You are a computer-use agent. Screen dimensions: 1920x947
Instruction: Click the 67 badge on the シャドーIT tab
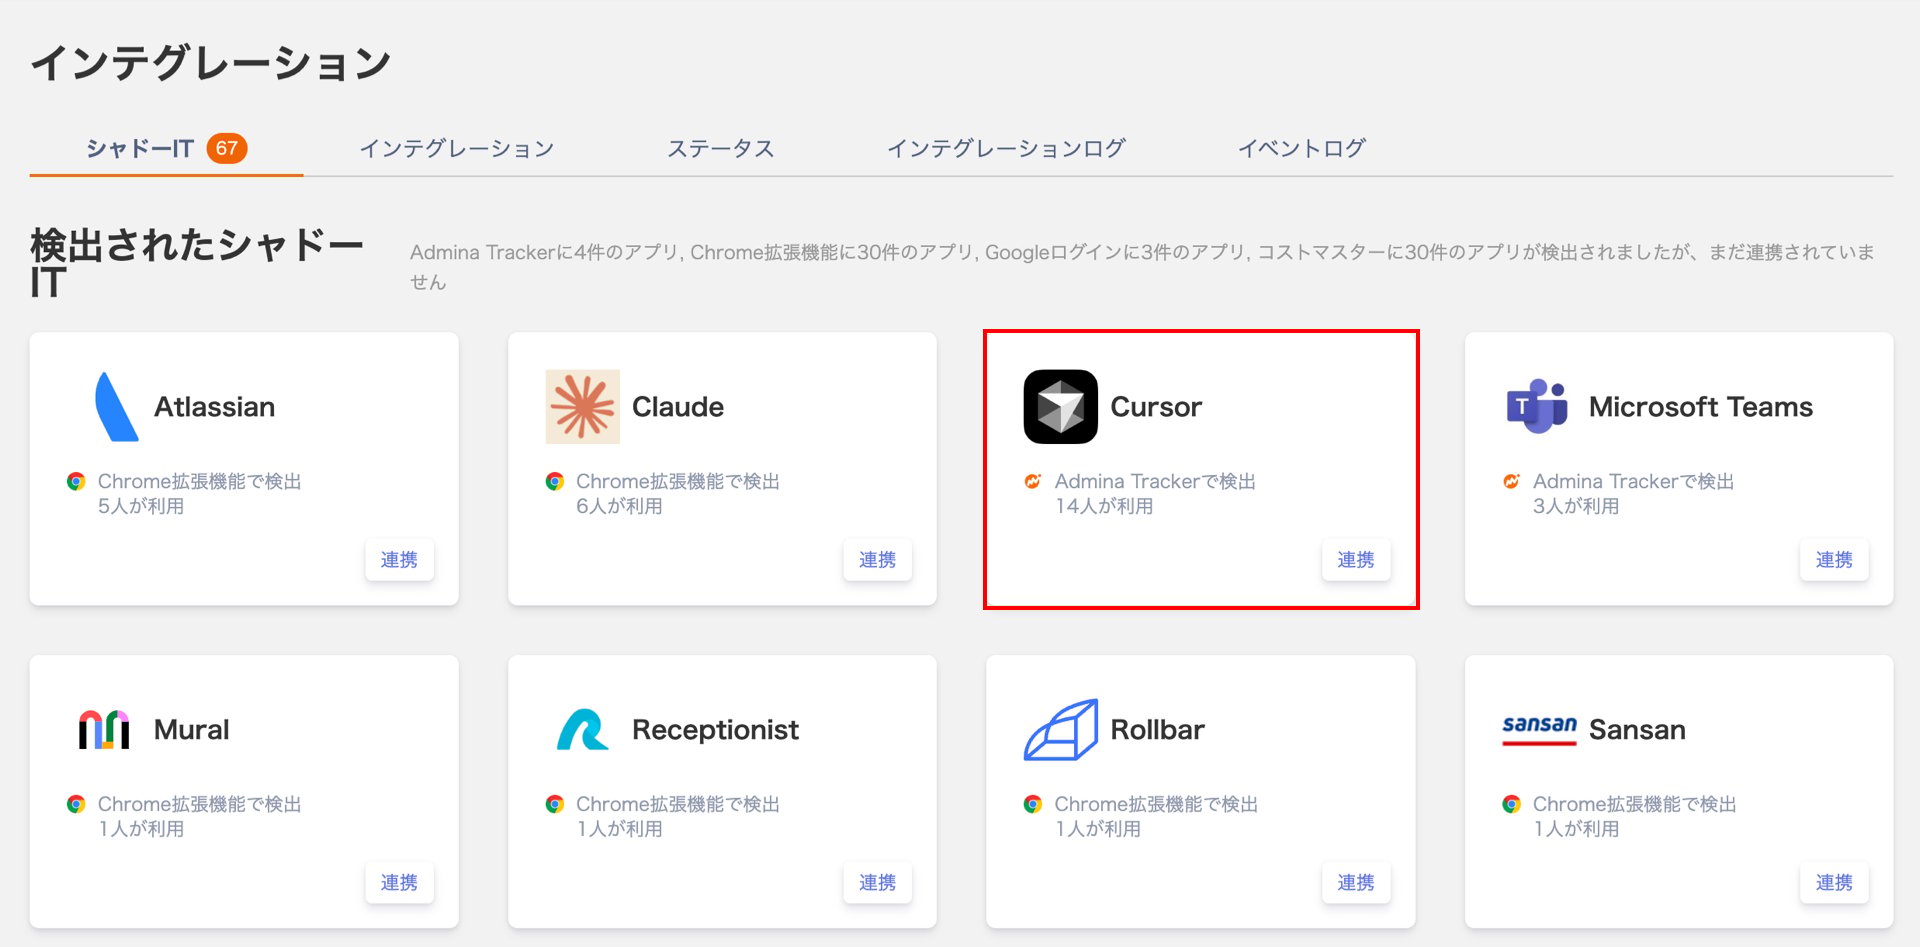point(227,149)
